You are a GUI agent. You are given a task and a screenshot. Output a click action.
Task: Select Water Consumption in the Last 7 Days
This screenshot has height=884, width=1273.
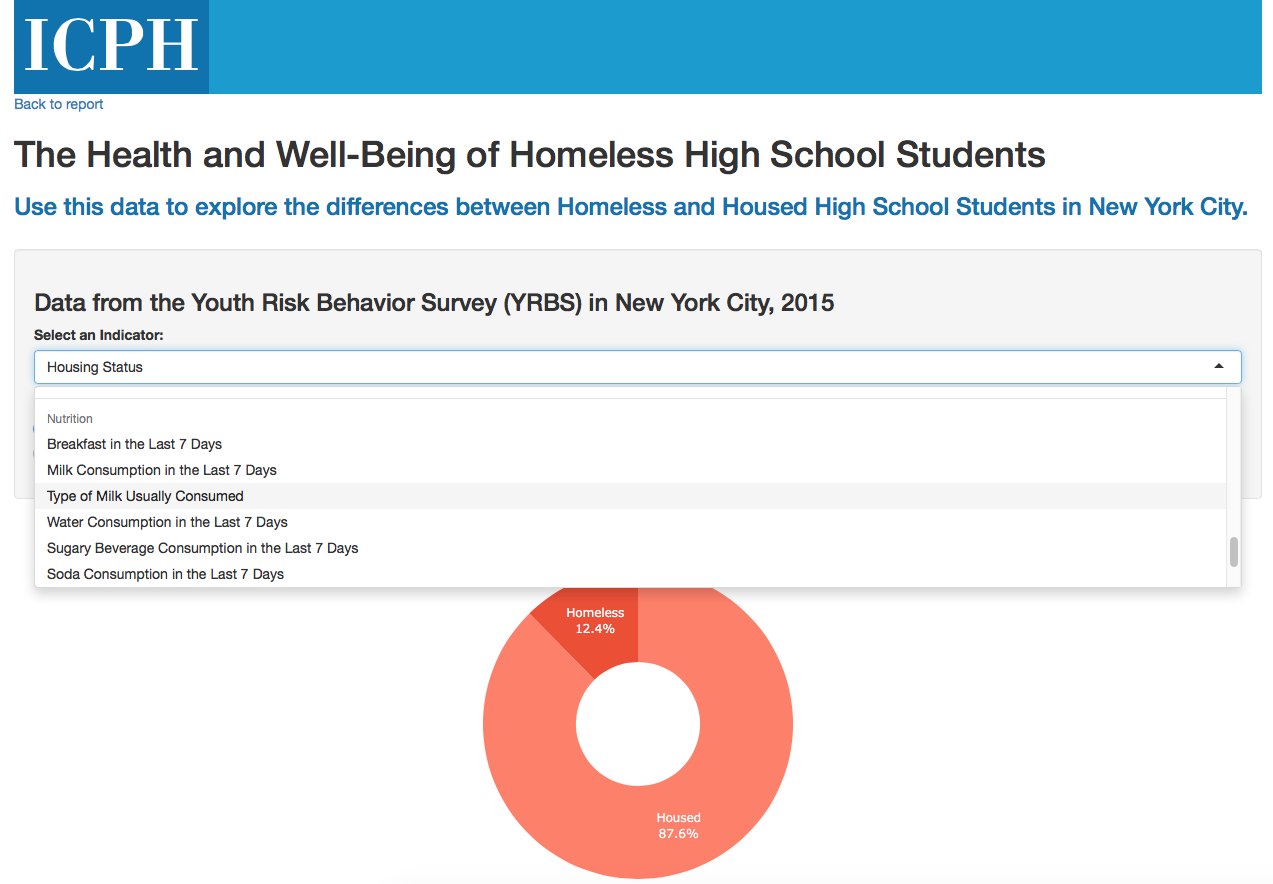tap(167, 522)
